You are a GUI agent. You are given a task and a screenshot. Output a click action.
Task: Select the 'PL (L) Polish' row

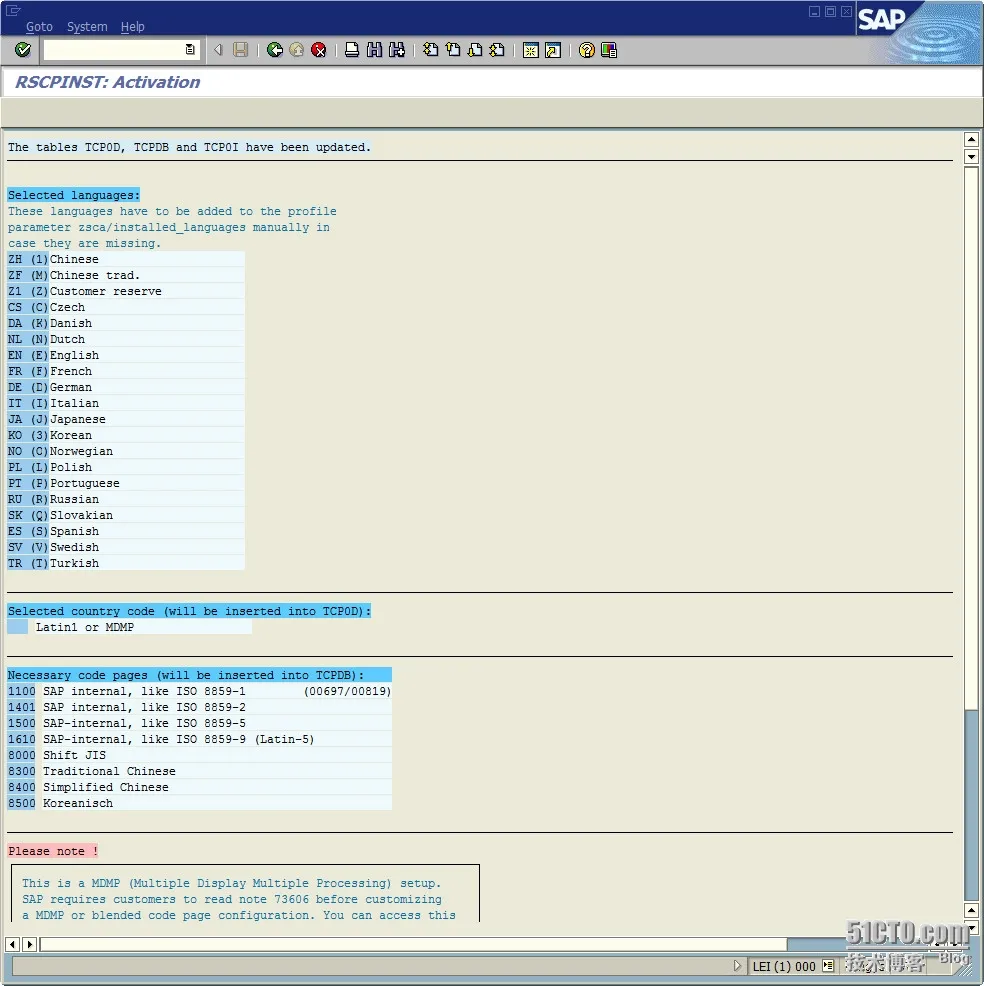pyautogui.click(x=126, y=467)
